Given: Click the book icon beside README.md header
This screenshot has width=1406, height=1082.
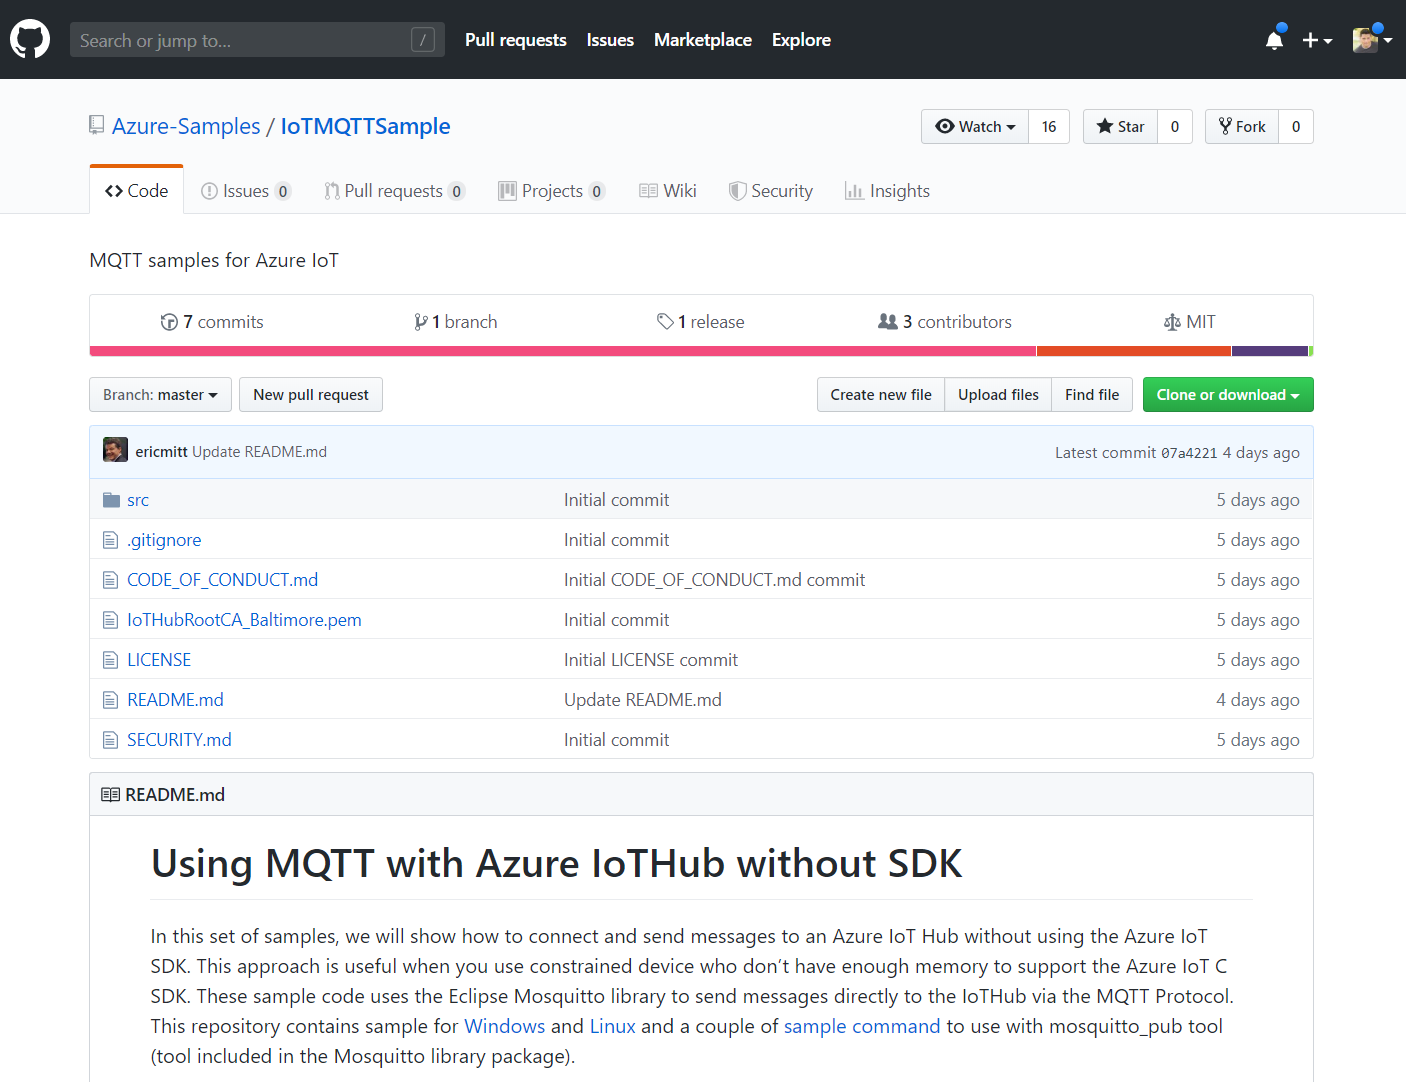Looking at the screenshot, I should click(x=110, y=793).
